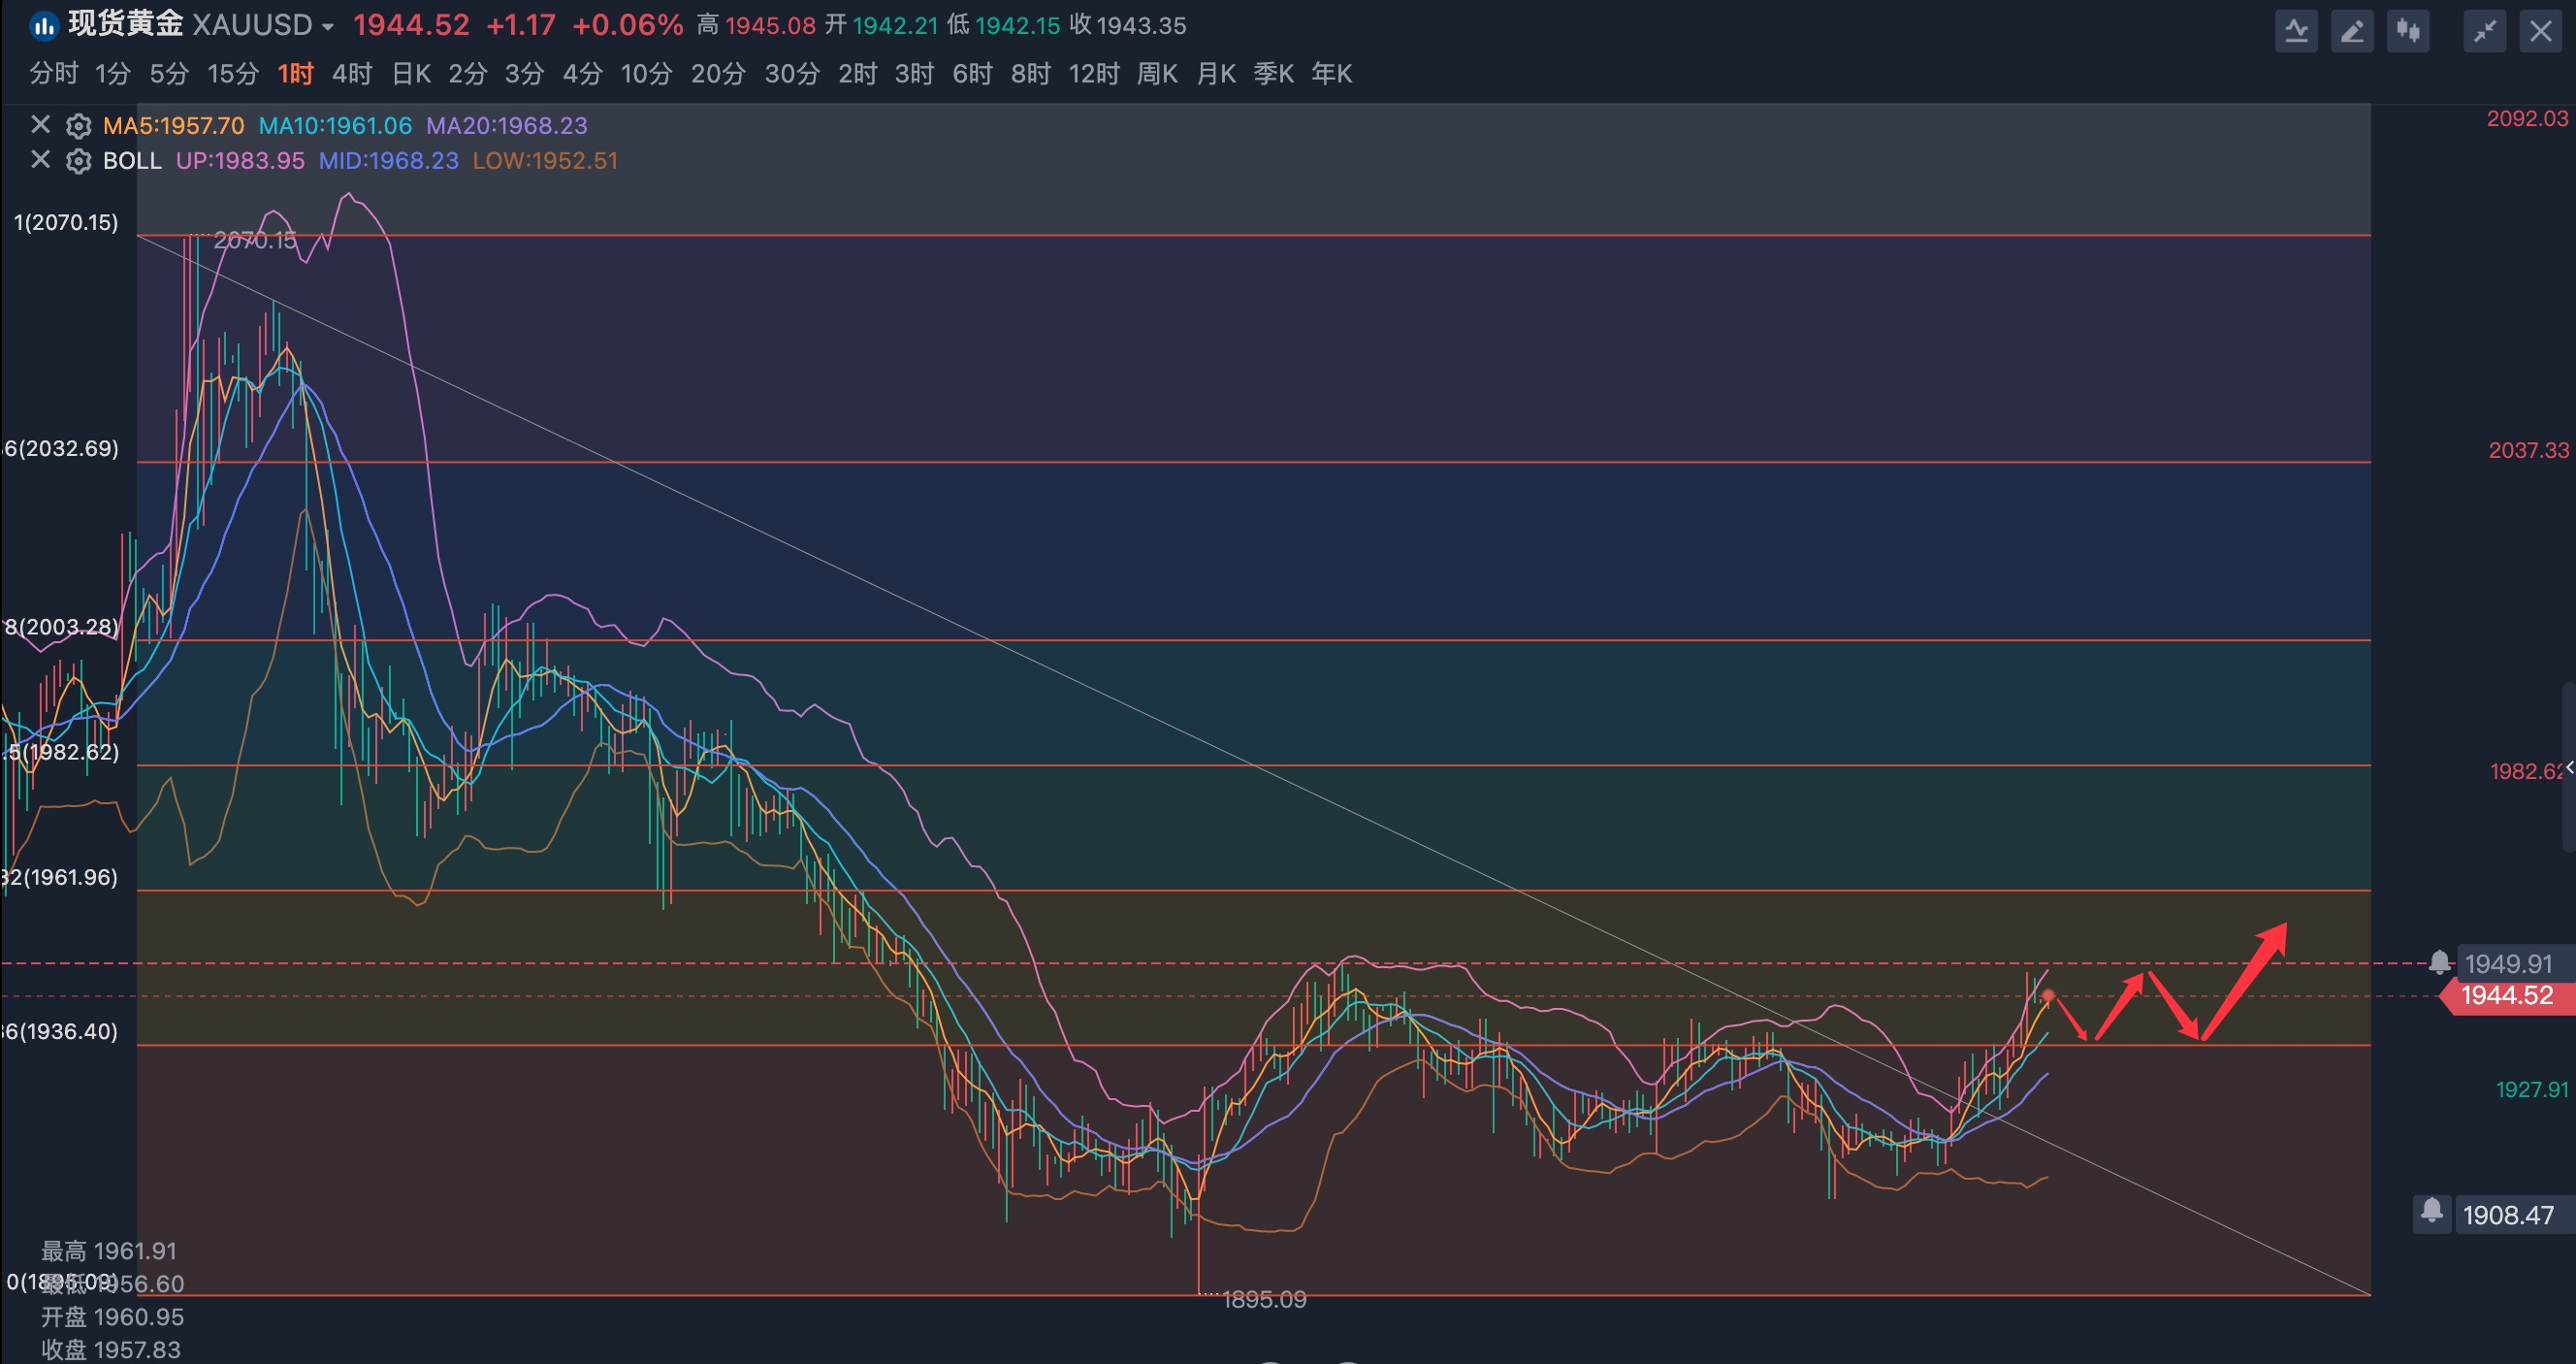Click the red 1944.52 current price tag
Screen dimensions: 2576x1364
[x=2507, y=996]
